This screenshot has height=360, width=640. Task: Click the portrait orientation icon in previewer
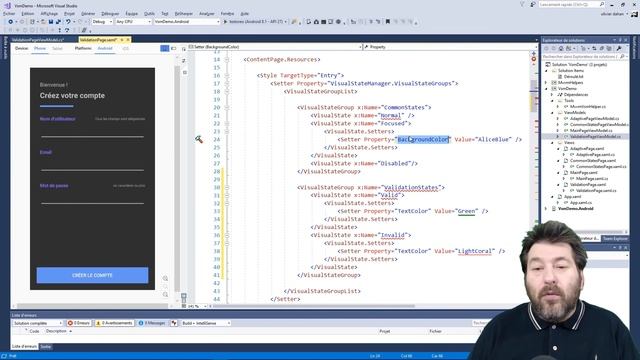point(164,48)
